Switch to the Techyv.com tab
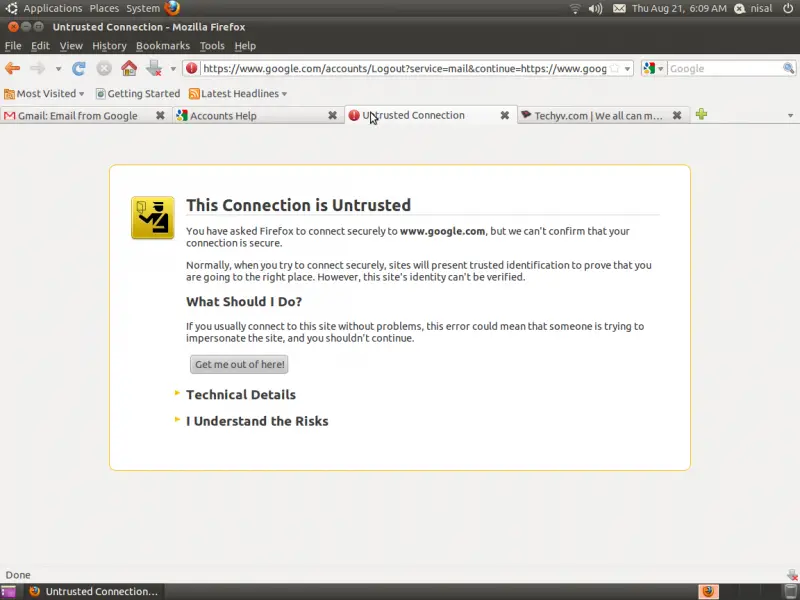 (x=598, y=115)
